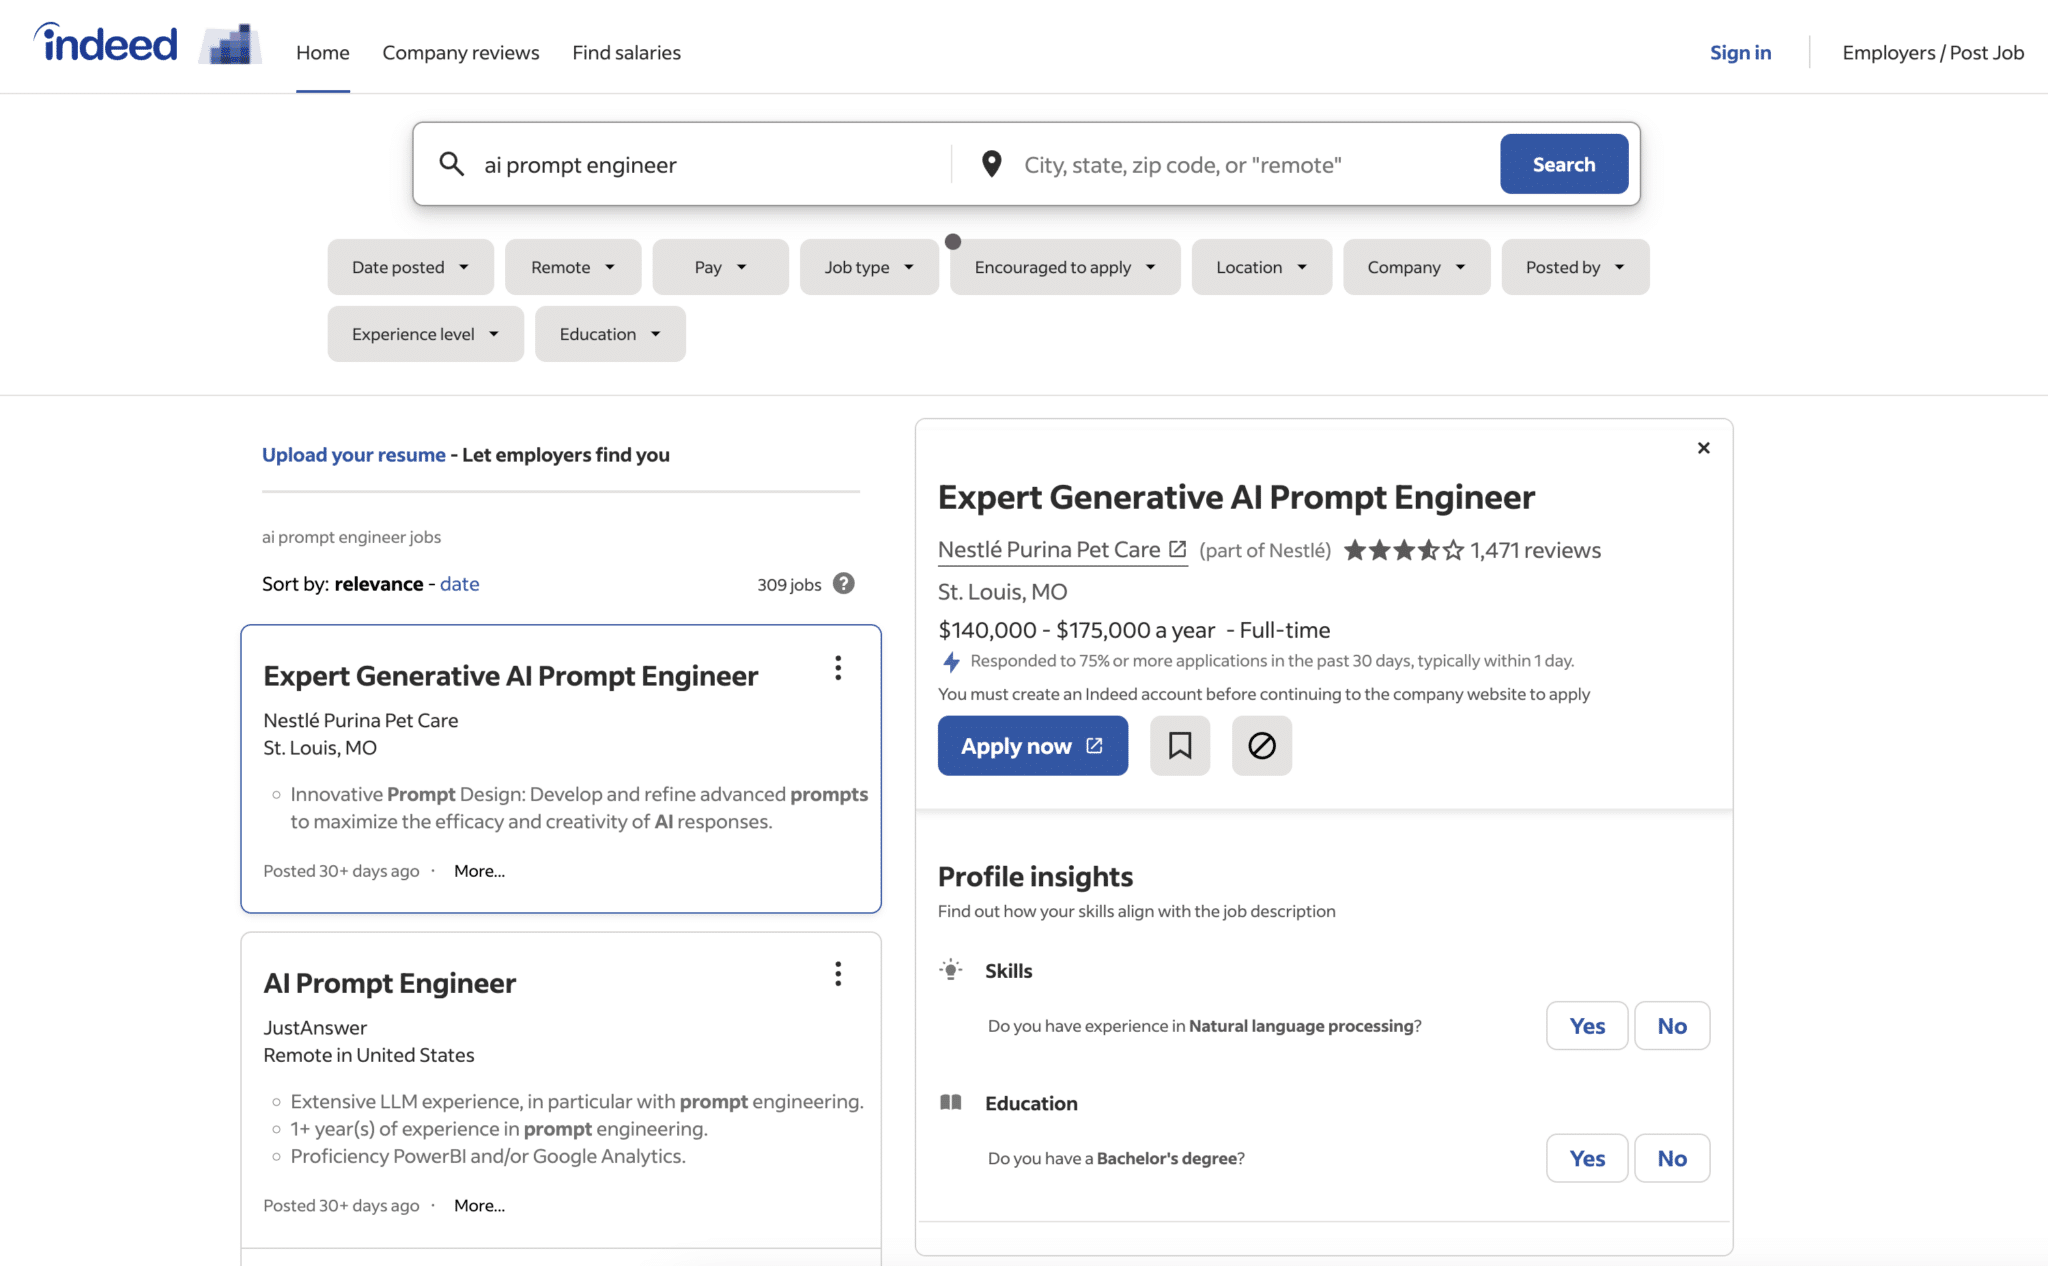The width and height of the screenshot is (2048, 1266).
Task: Open the Find salaries tab
Action: tap(626, 52)
